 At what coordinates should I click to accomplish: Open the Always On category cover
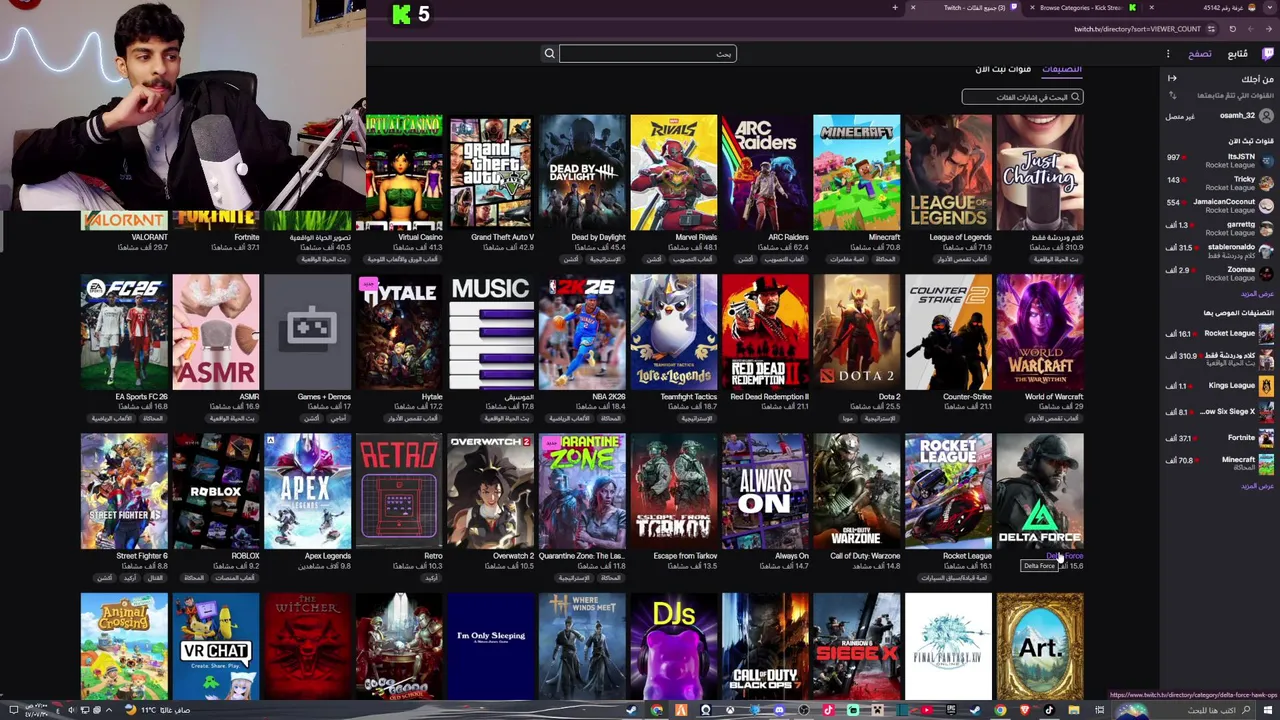[x=765, y=491]
